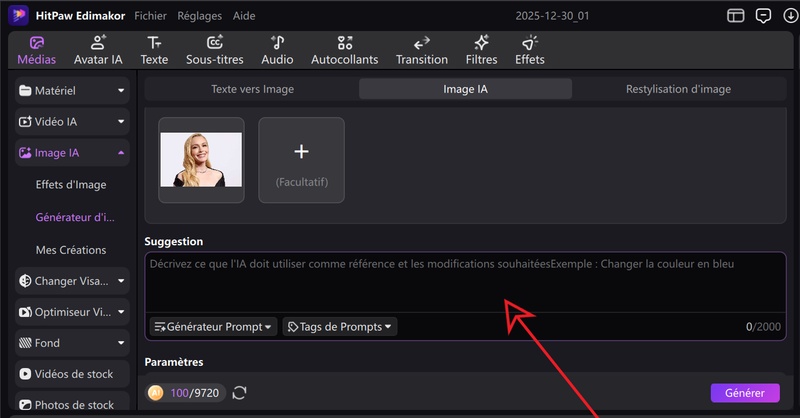This screenshot has height=418, width=800.
Task: Open the Transition tool
Action: click(x=422, y=51)
